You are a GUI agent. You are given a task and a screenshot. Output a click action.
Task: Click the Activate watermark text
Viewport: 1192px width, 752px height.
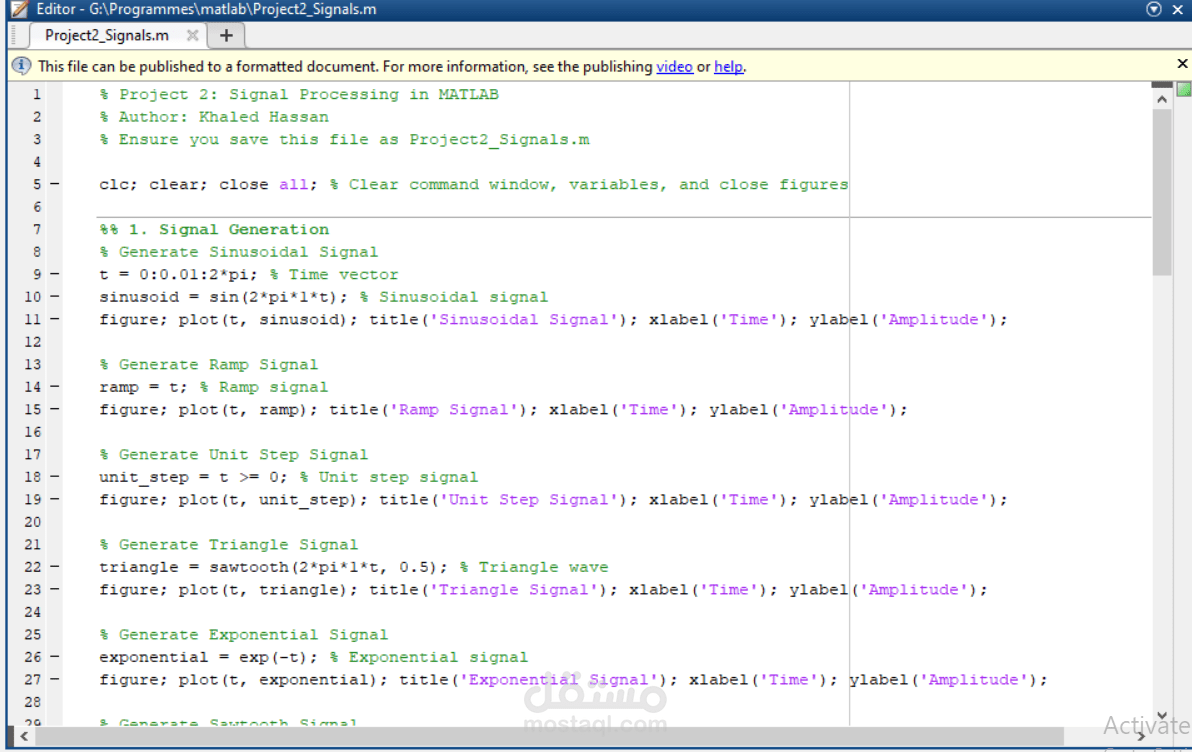pyautogui.click(x=1146, y=726)
